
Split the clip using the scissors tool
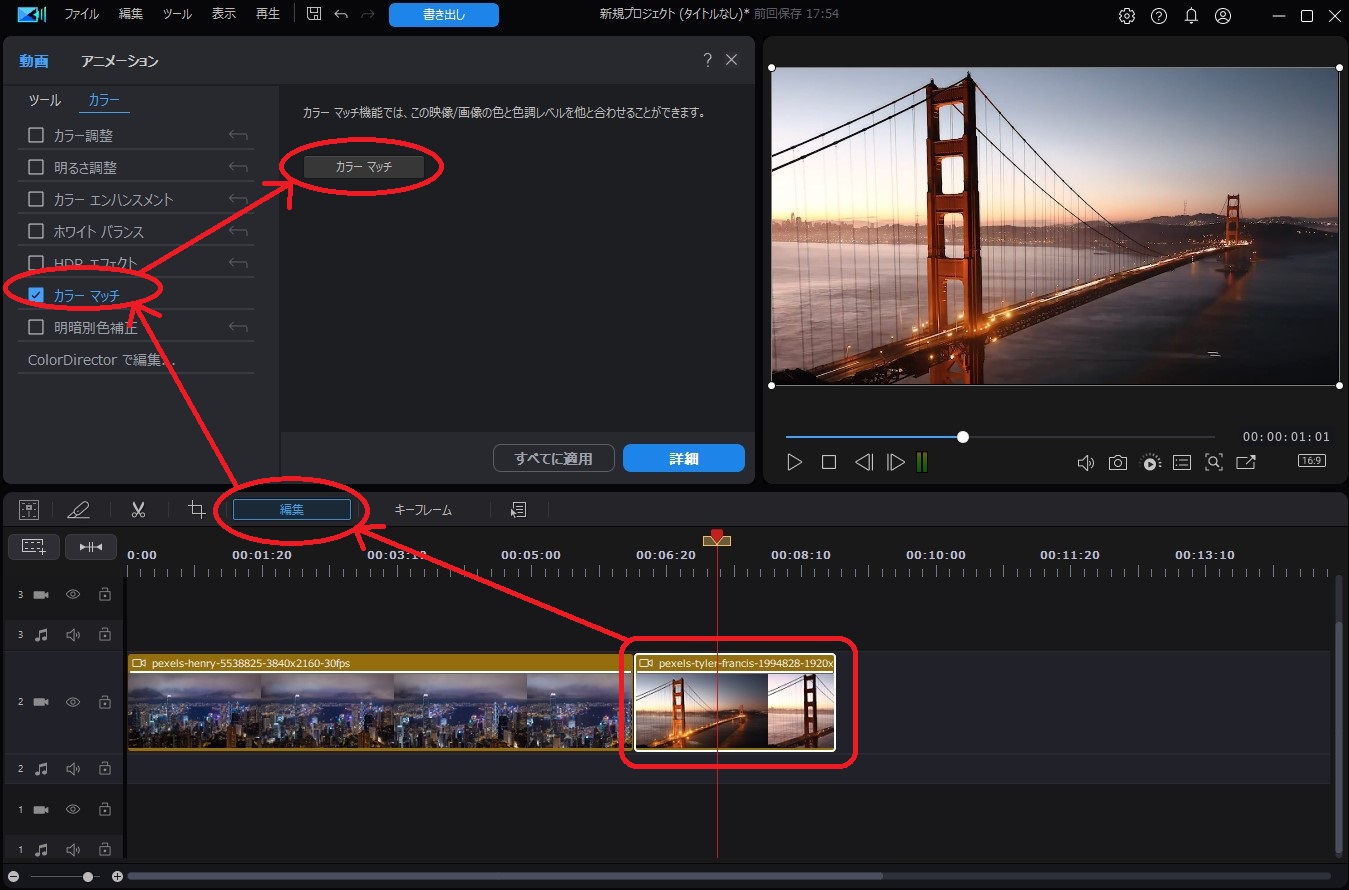(138, 509)
